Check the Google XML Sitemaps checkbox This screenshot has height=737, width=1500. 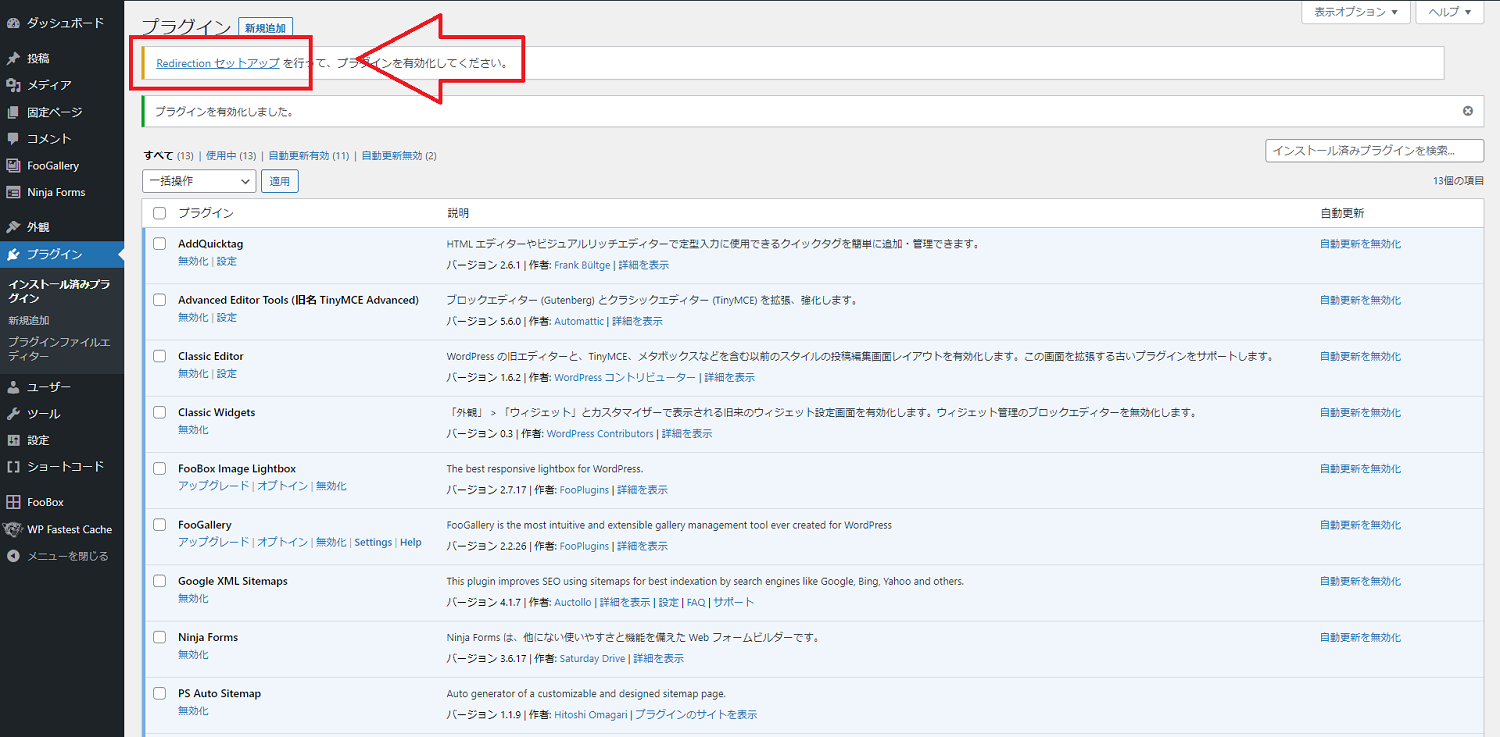(159, 581)
